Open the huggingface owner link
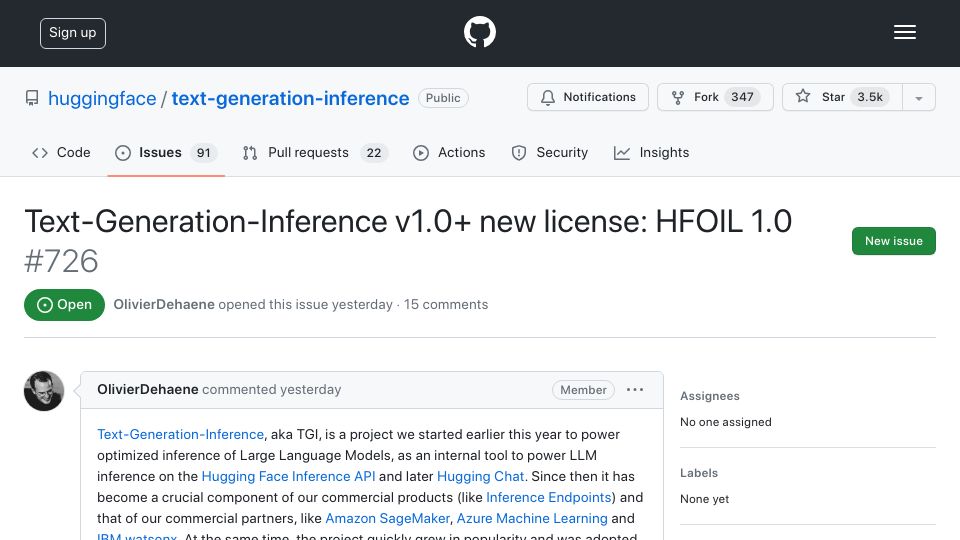Screen dimensions: 960x540 (102, 98)
